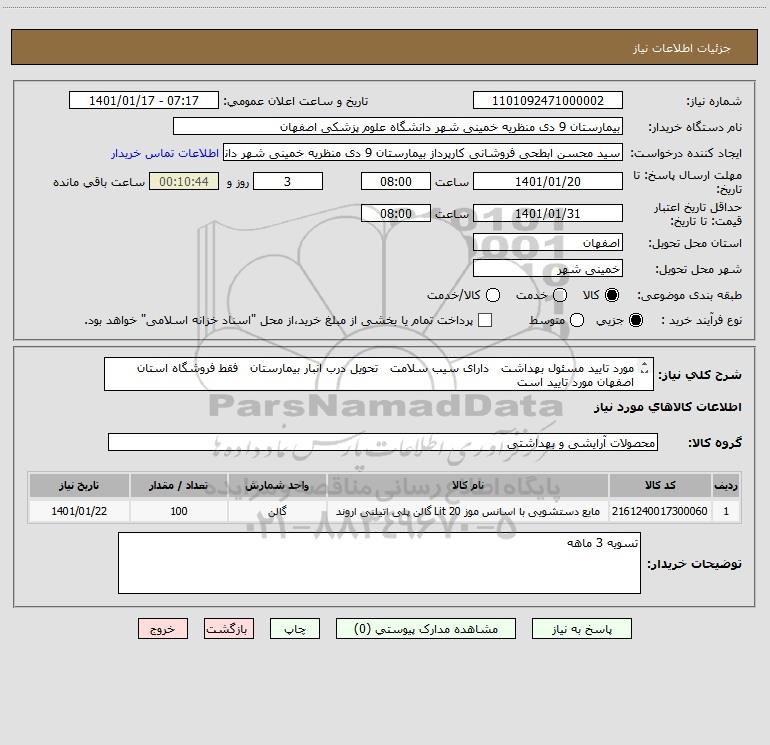Click the اطلاعات کالاهای مورد نیاز section title
The image size is (770, 745).
pos(668,407)
